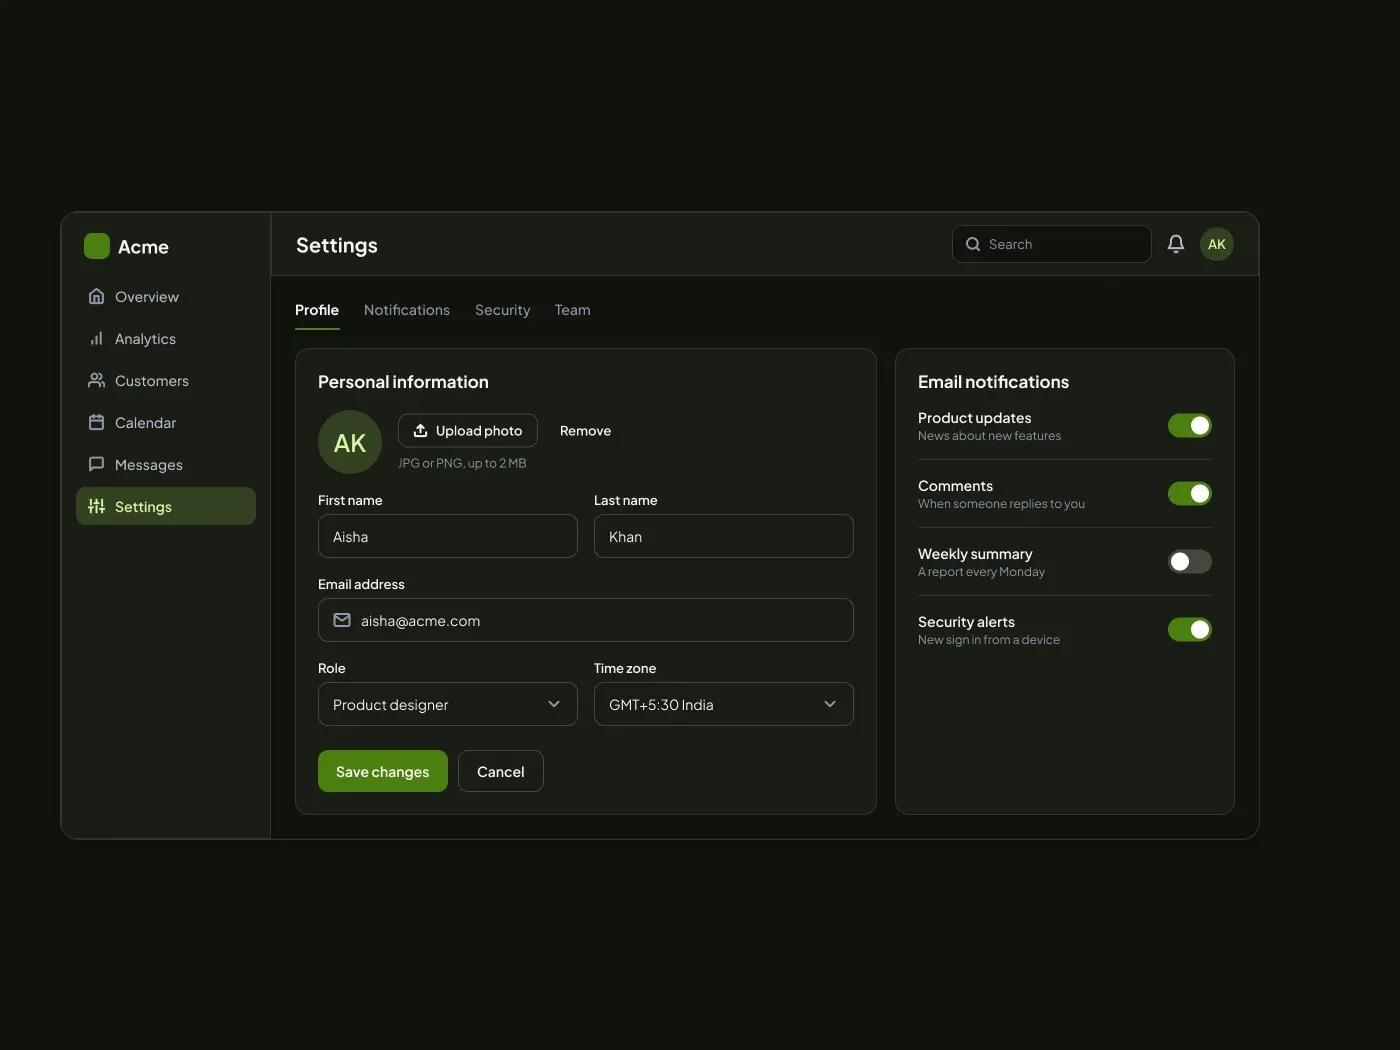The width and height of the screenshot is (1400, 1050).
Task: Open notifications bell icon
Action: tap(1176, 244)
